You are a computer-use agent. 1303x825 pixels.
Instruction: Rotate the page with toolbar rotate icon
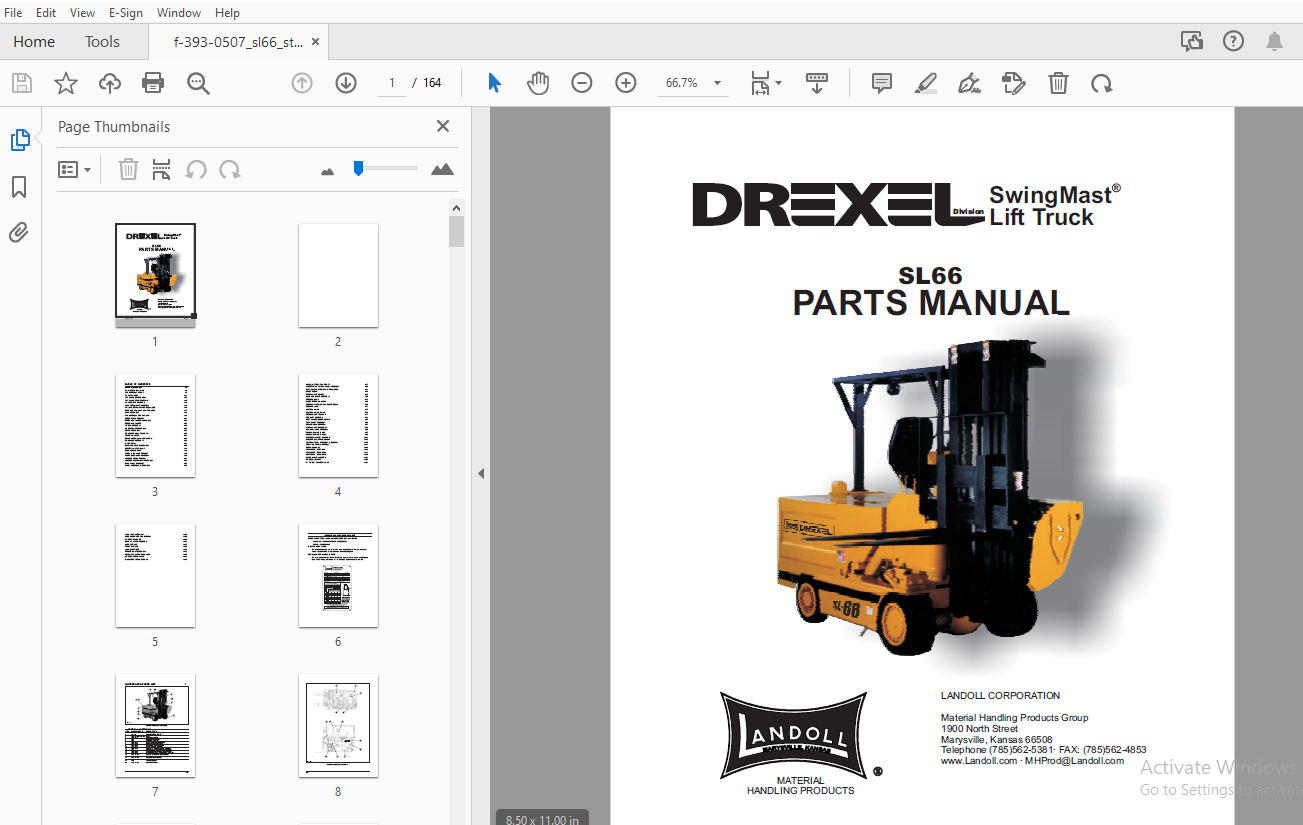coord(1102,83)
